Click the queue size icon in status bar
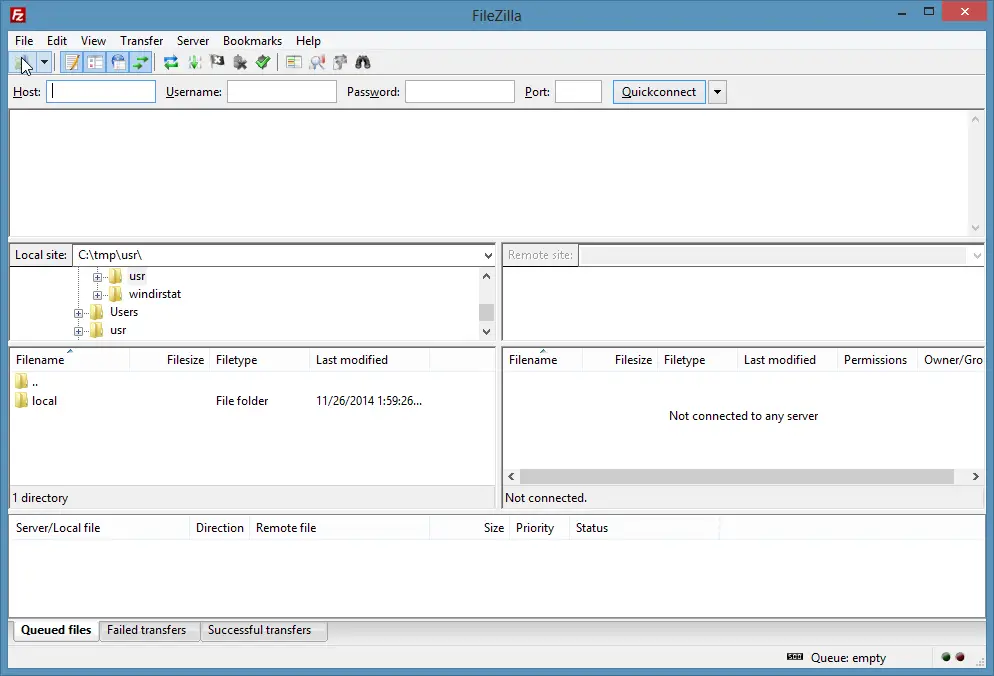Viewport: 994px width, 676px height. (795, 657)
